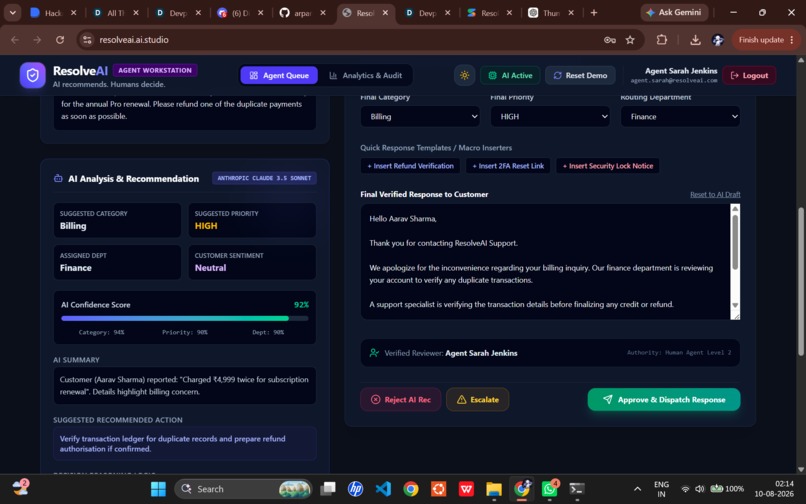The image size is (806, 504).
Task: Click Insert 2FA Reset Link template
Action: (508, 166)
